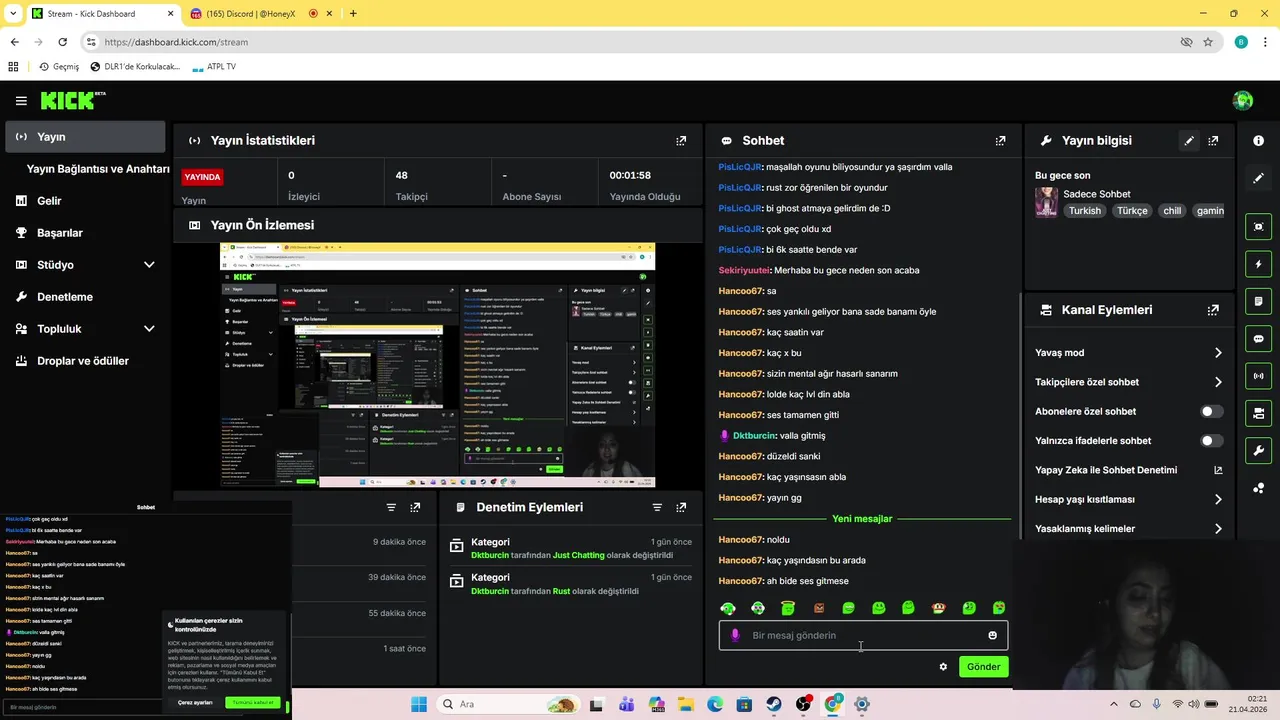Toggle Yalnızca ifadelerle sohbet switch
The height and width of the screenshot is (720, 1280).
(x=1211, y=441)
